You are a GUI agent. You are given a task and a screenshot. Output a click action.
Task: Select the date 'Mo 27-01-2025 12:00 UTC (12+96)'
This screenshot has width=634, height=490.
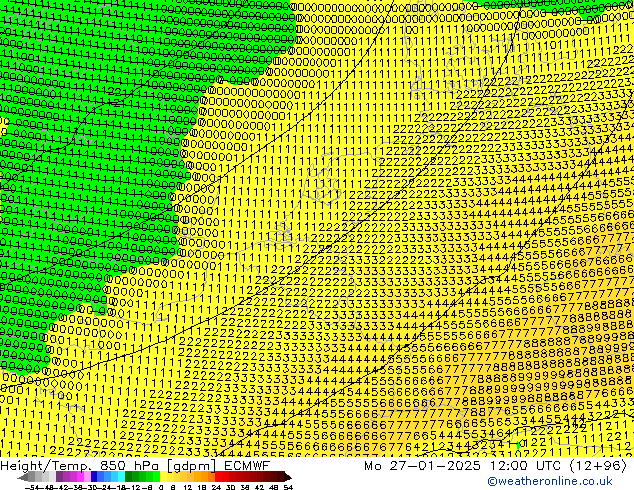[x=495, y=466]
